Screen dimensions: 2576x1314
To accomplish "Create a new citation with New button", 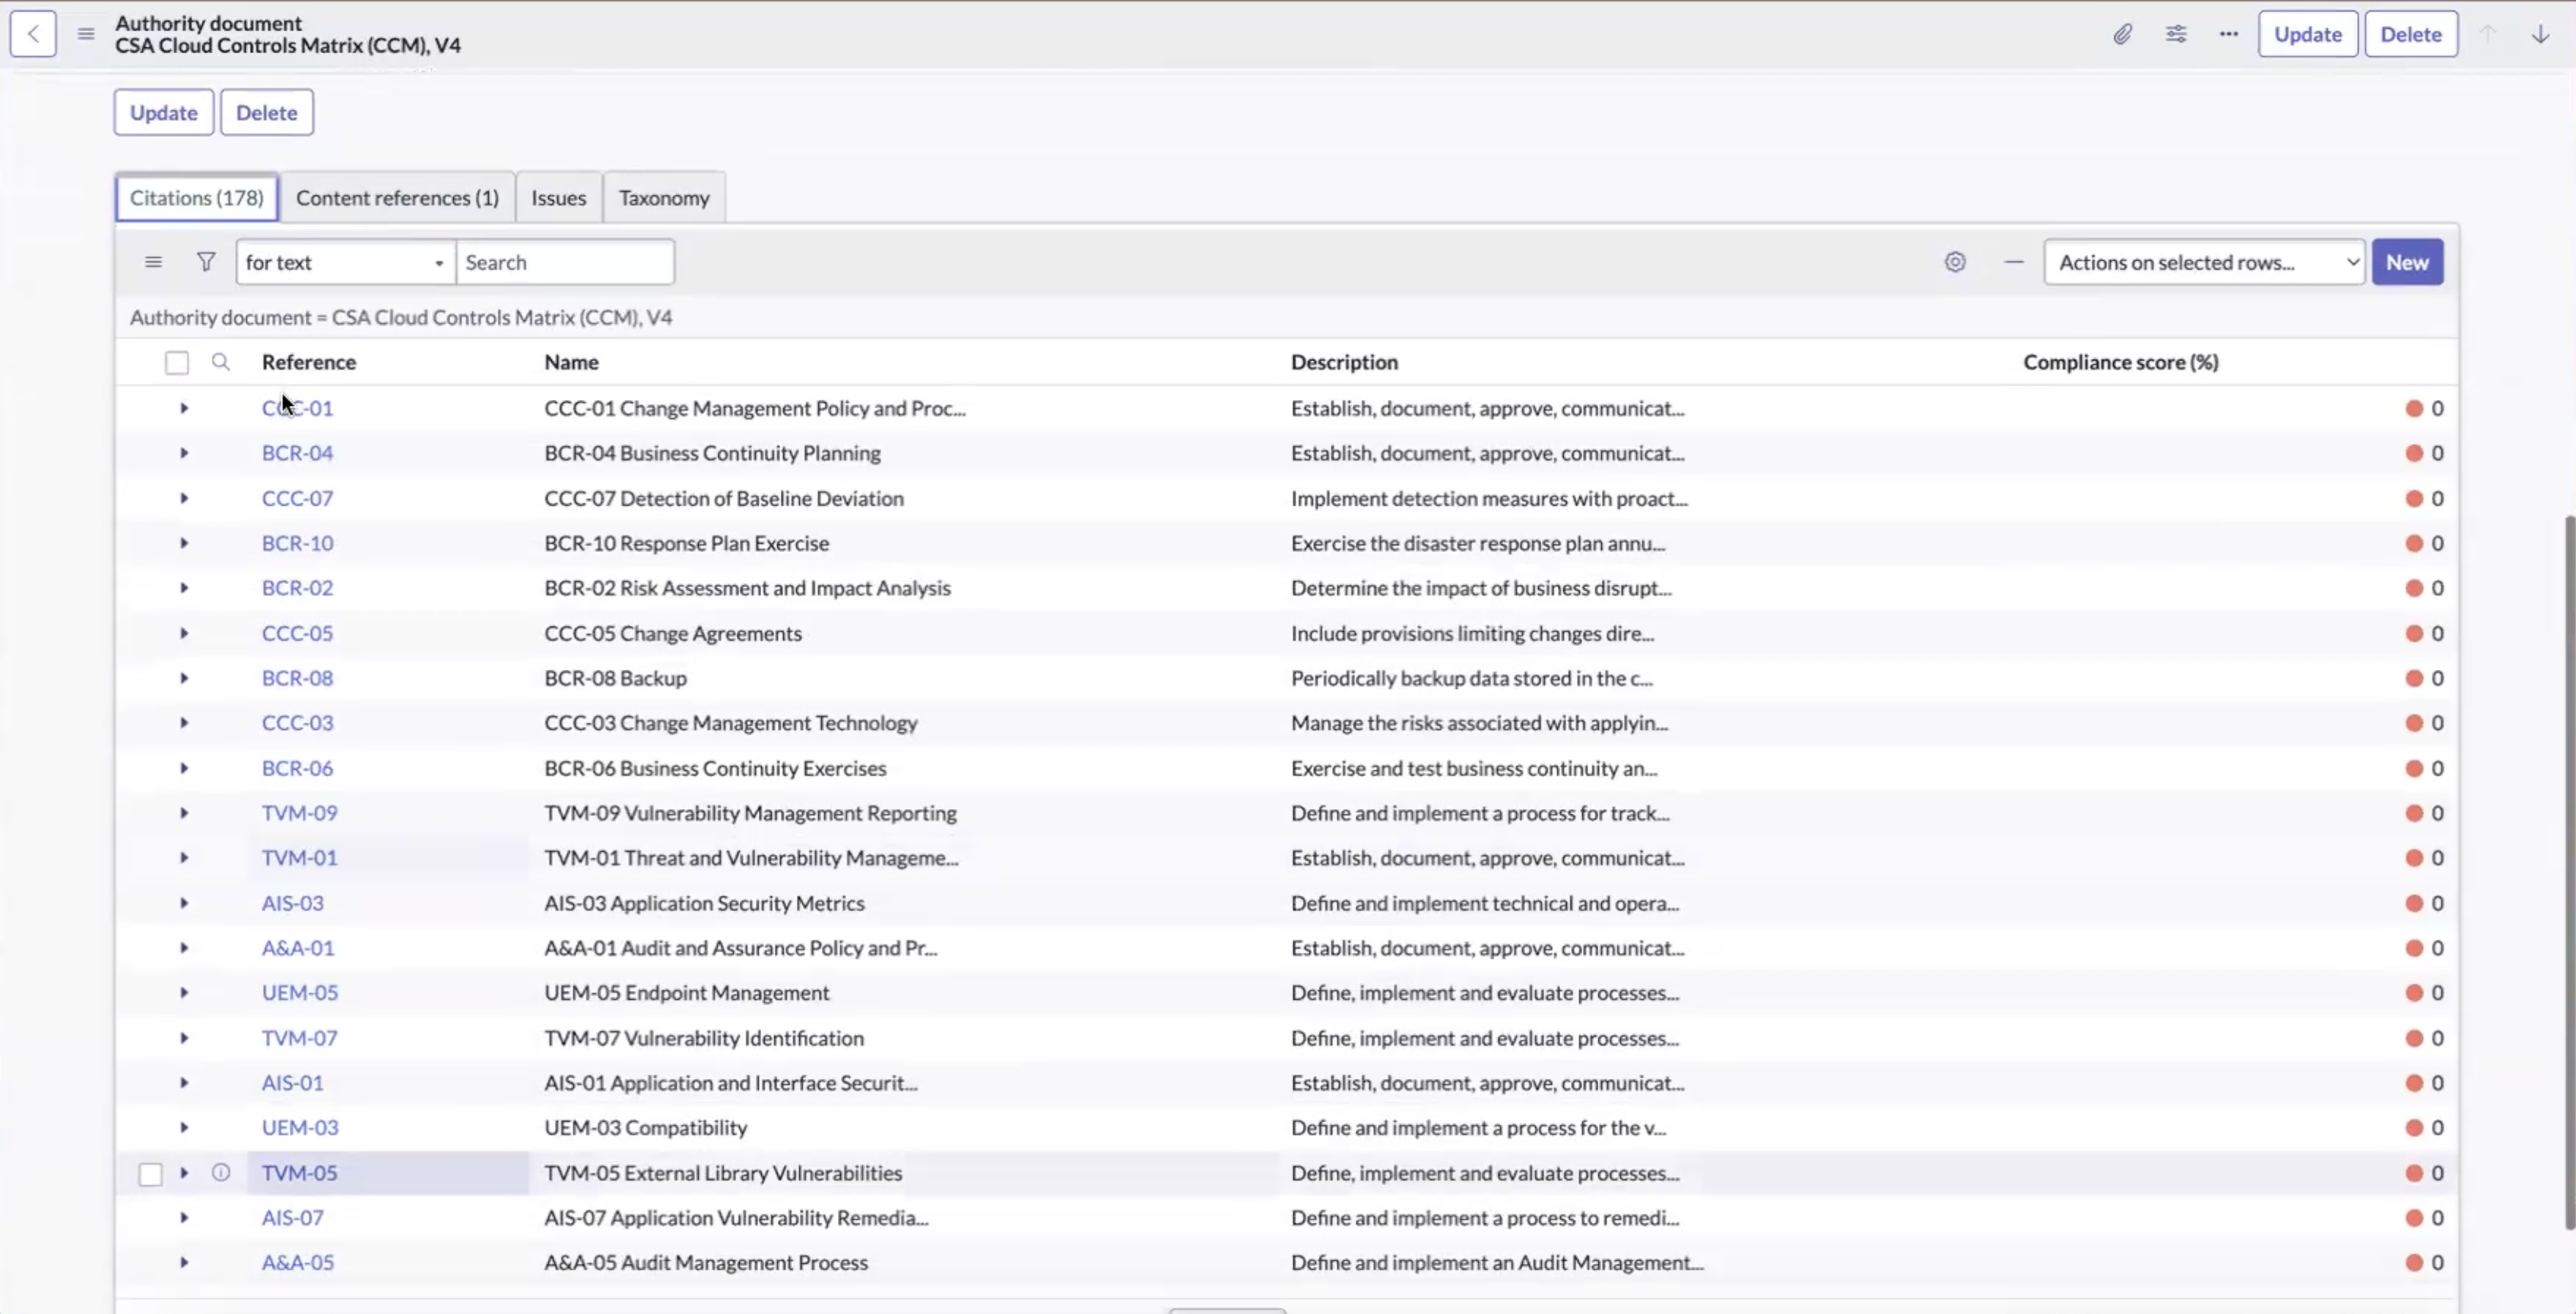I will coord(2407,262).
